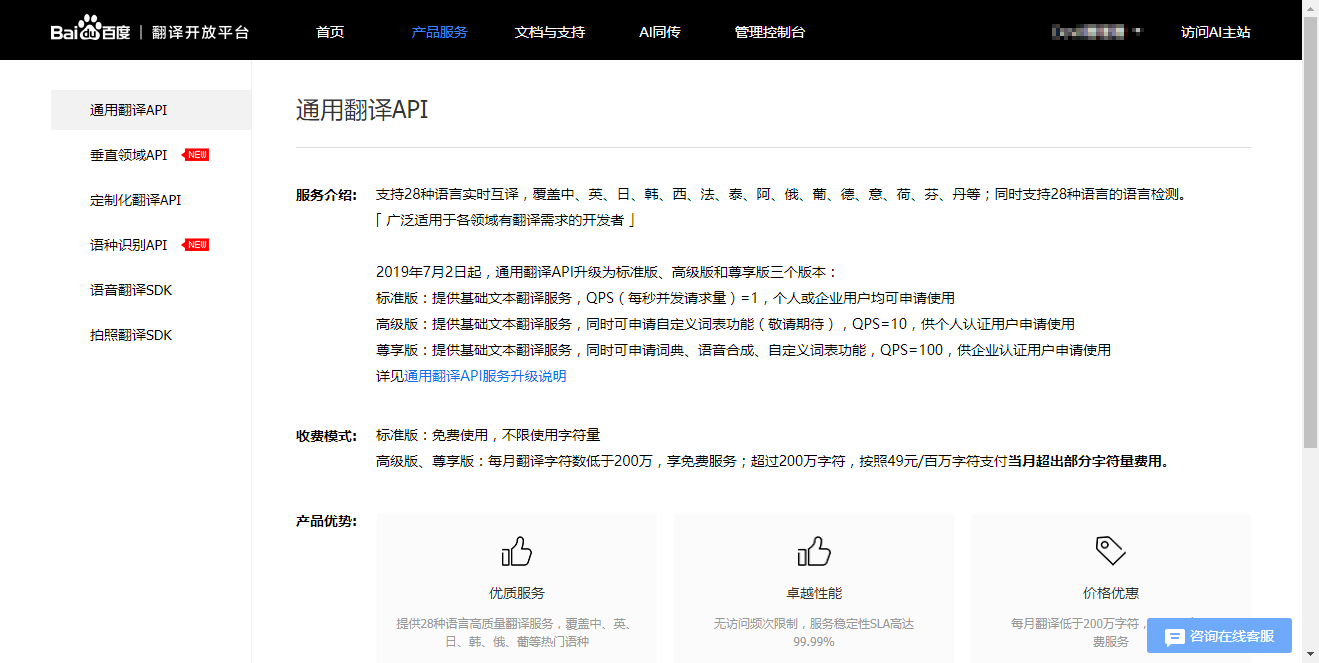Click the thumbs-up icon above 卓越性能
Screen dimensions: 1319x663
813,550
